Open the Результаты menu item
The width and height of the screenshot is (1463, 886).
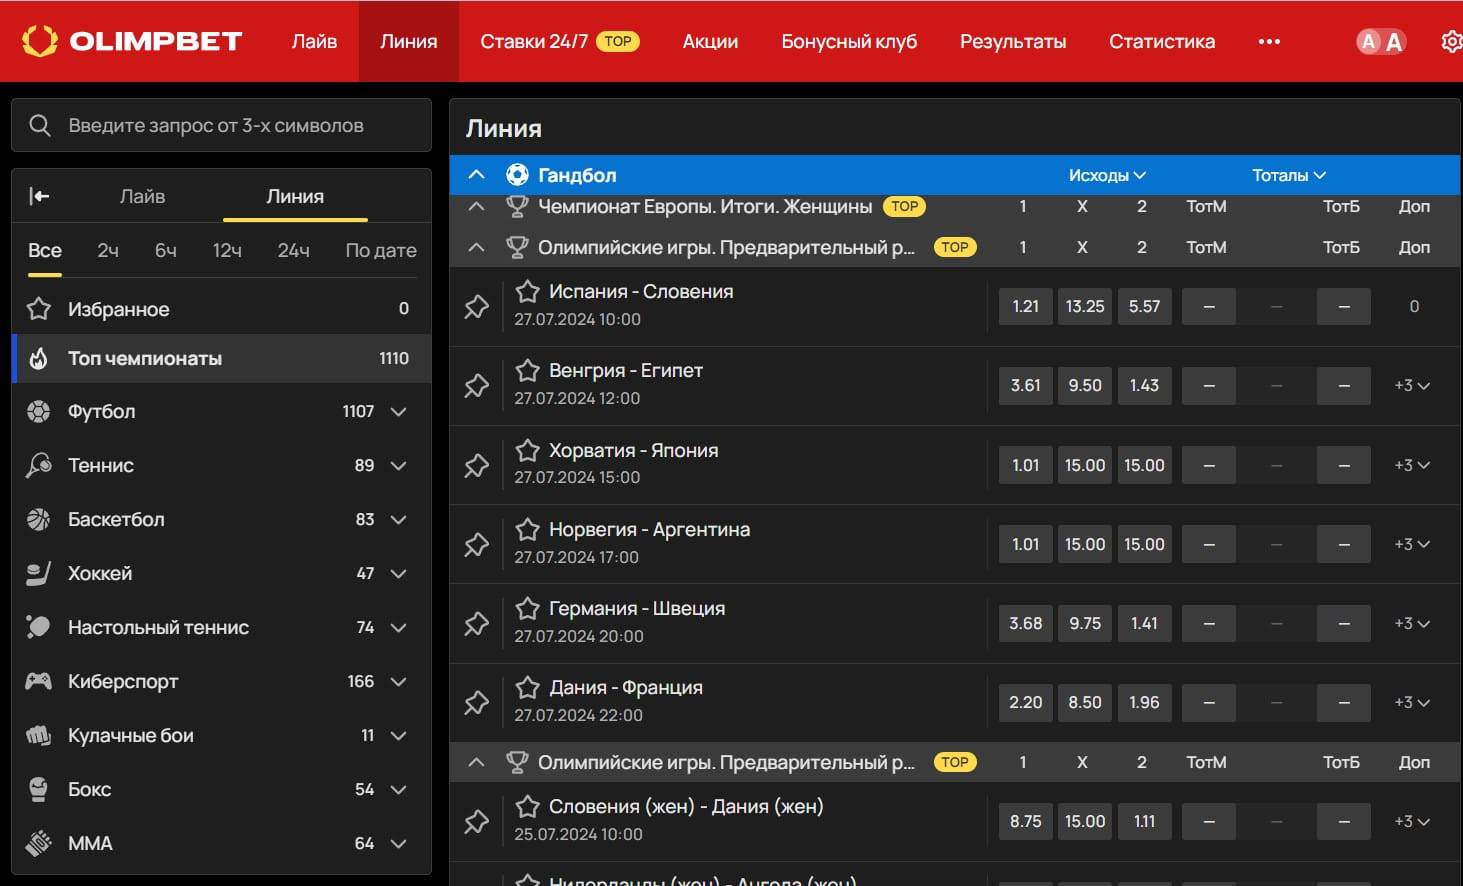(x=1012, y=41)
